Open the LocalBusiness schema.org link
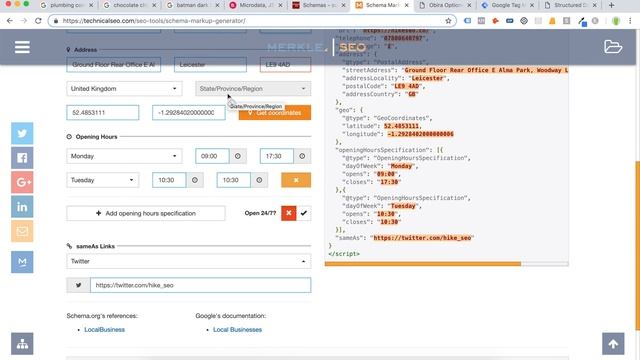 point(104,329)
